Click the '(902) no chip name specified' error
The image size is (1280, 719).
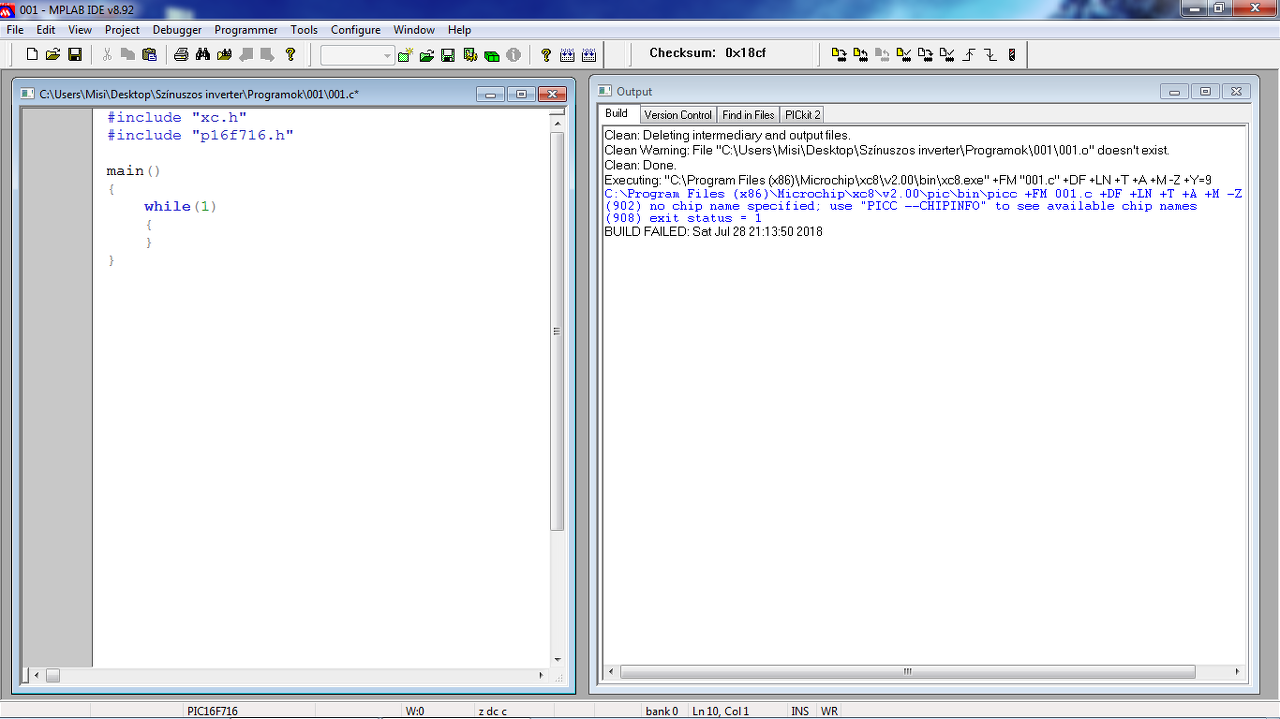pyautogui.click(x=900, y=206)
